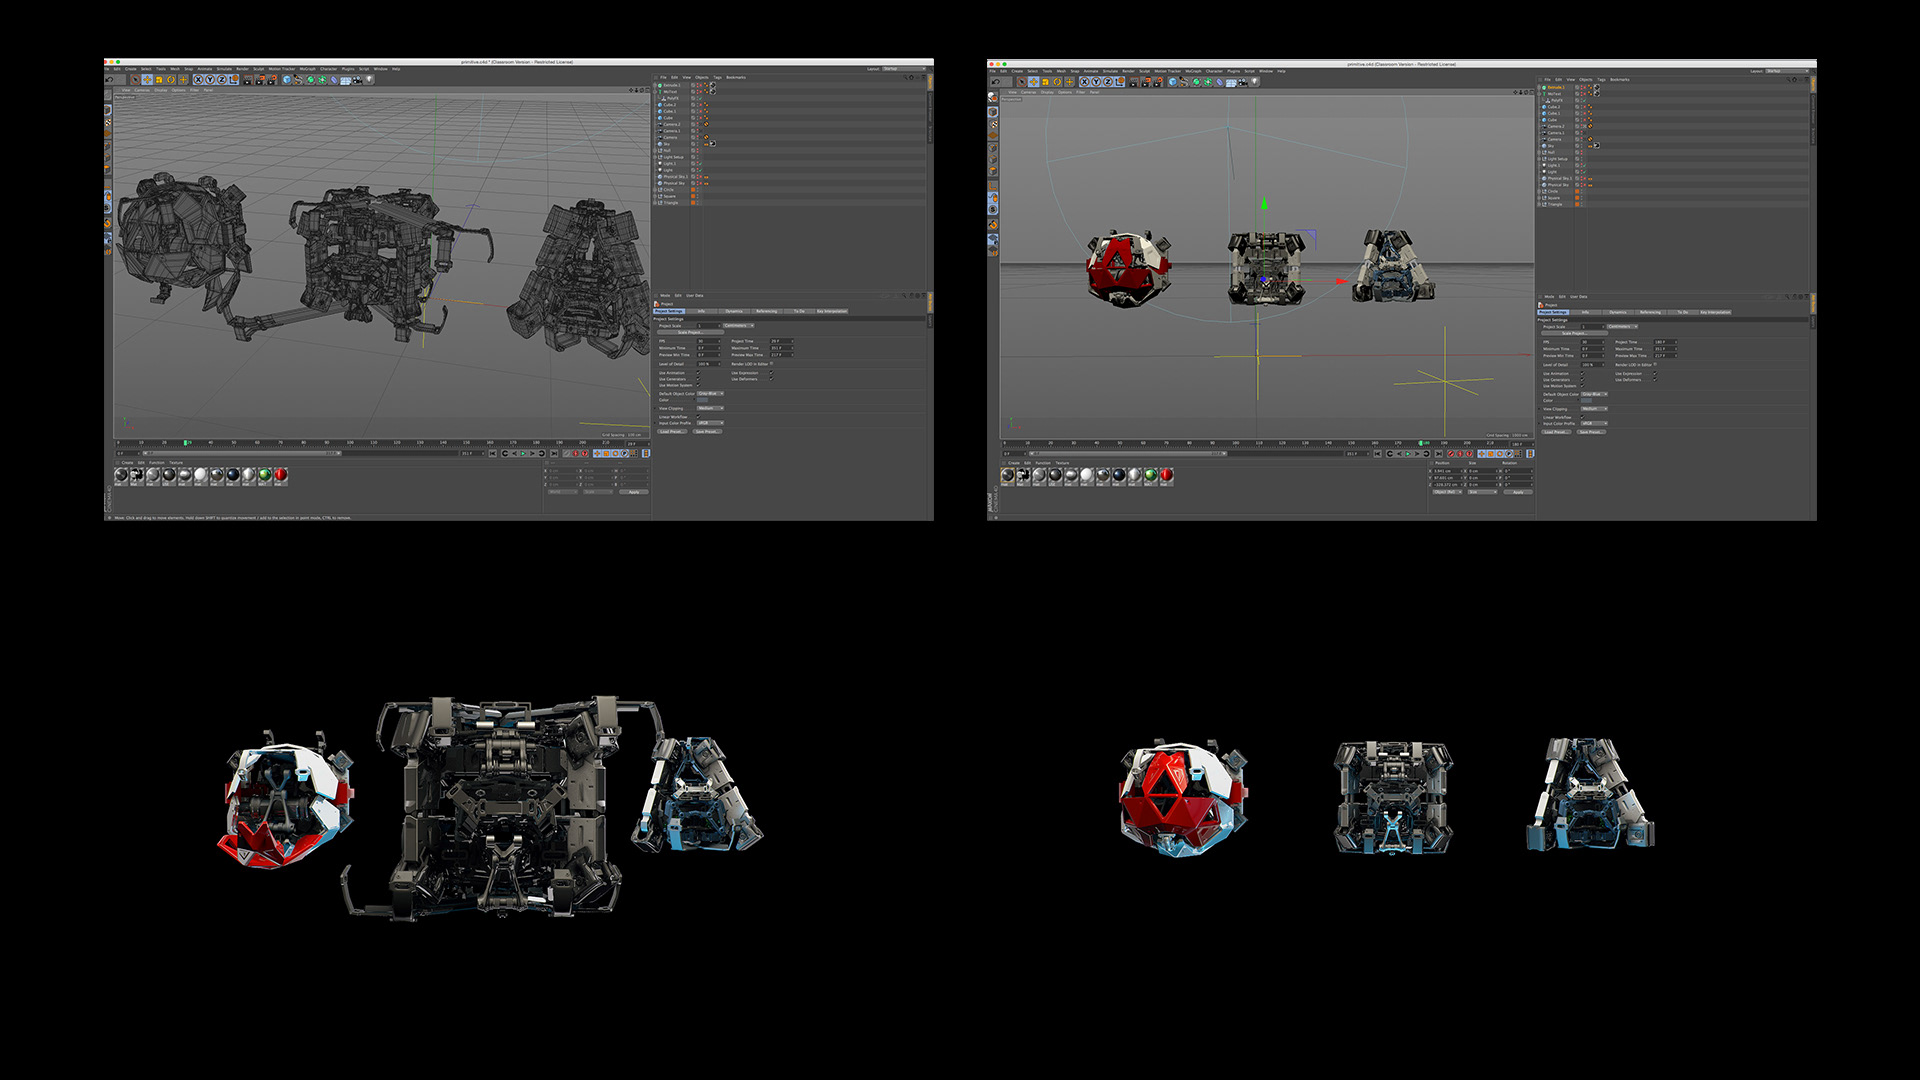
Task: Click the X-axis lock icon in right window
Action: point(1084,82)
